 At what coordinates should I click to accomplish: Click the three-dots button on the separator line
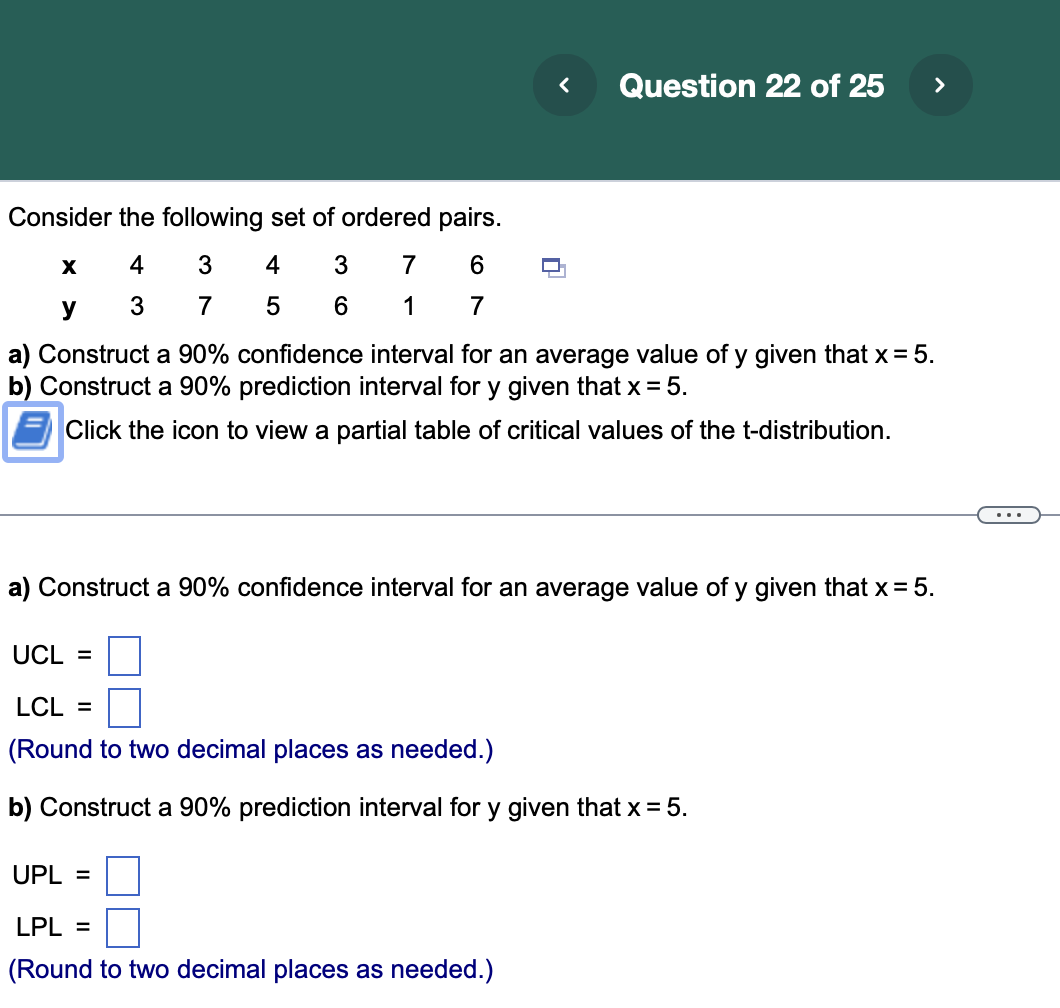(1009, 514)
